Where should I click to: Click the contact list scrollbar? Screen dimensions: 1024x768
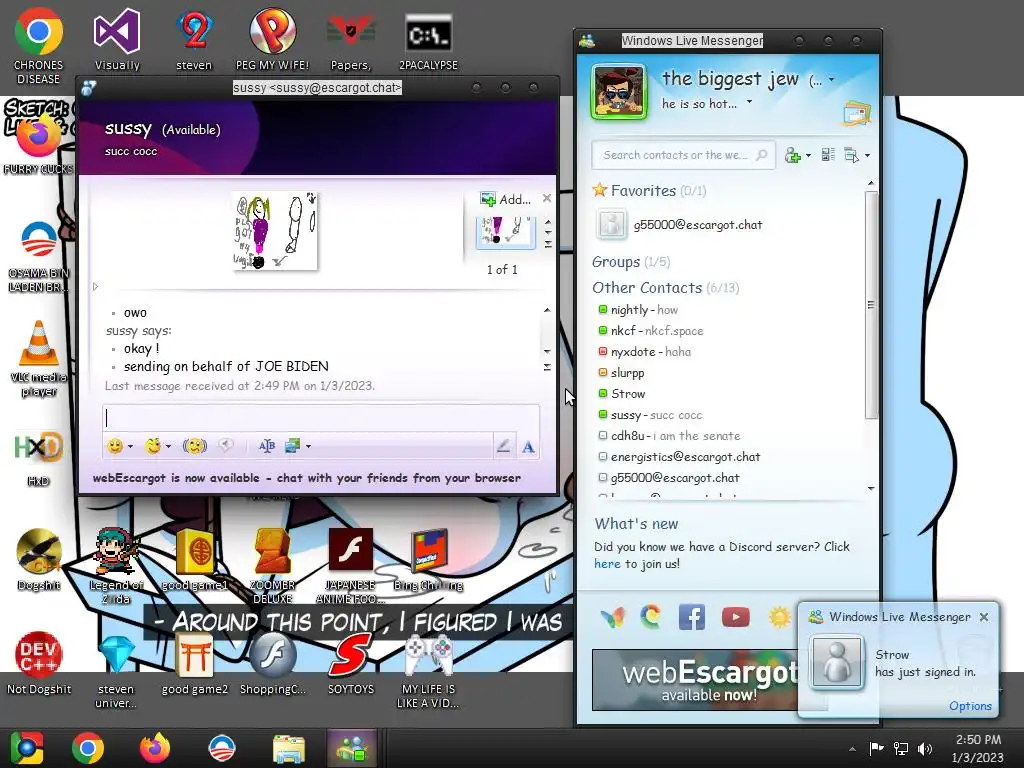[871, 305]
